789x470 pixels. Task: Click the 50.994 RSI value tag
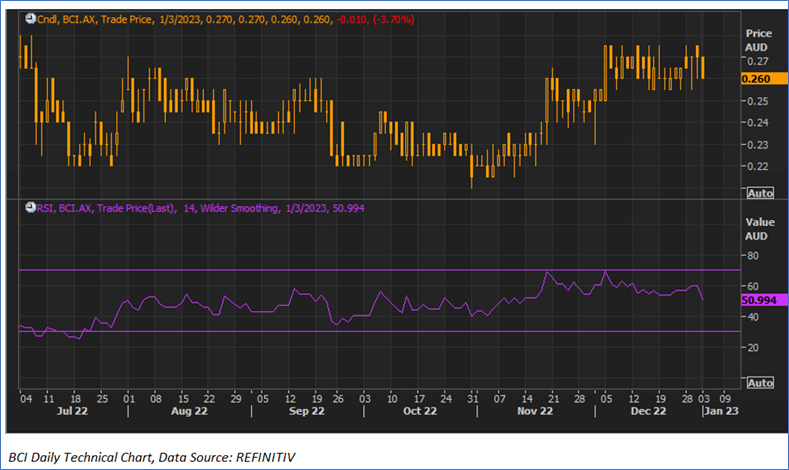point(764,300)
